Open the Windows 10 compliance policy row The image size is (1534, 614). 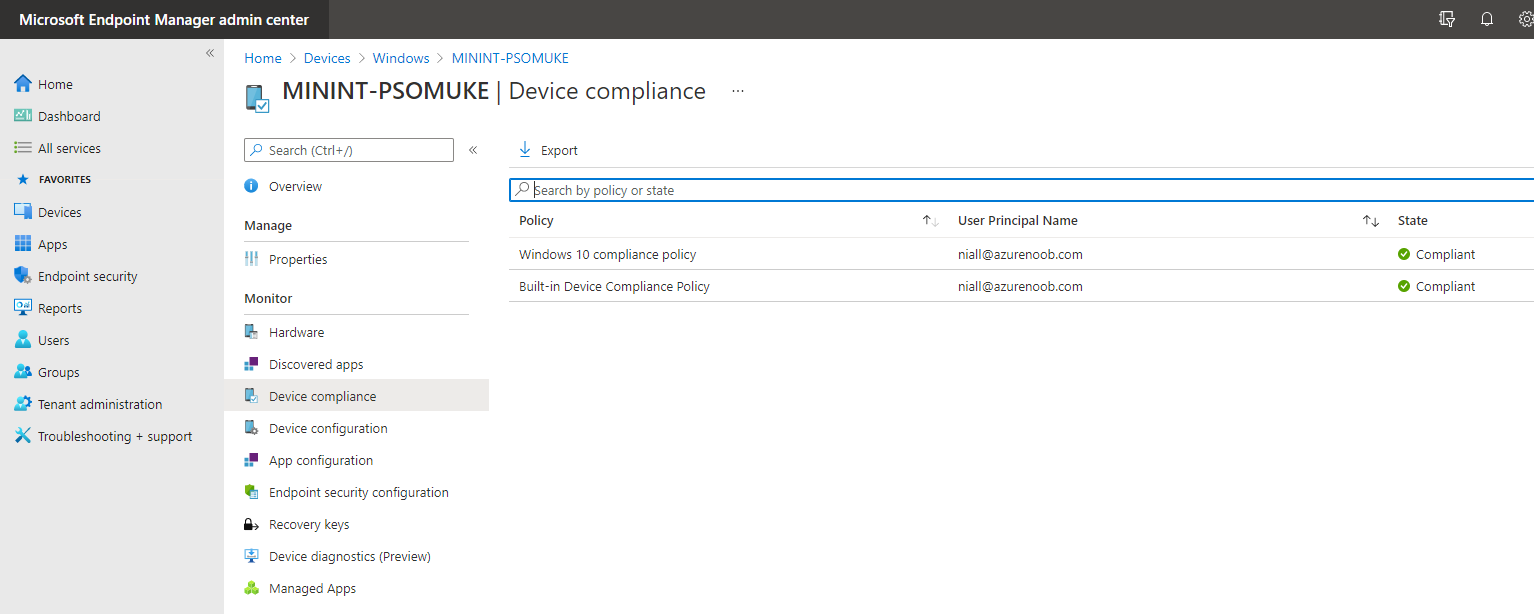(x=1021, y=254)
